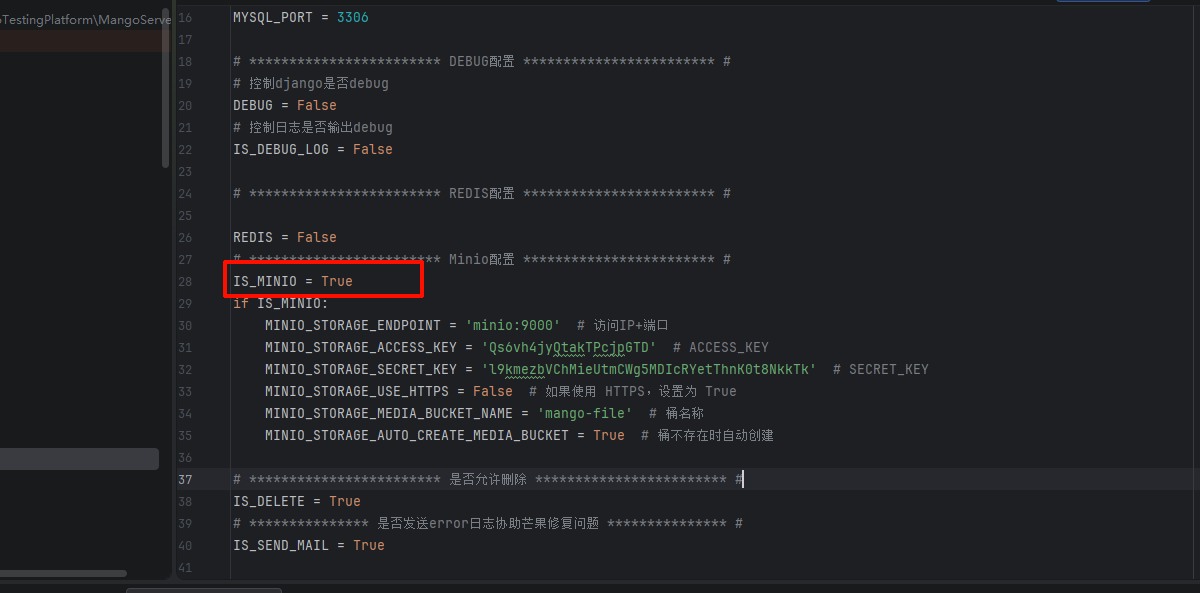Click the IS_SEND_MAIL True value
This screenshot has width=1200, height=593.
tap(368, 546)
